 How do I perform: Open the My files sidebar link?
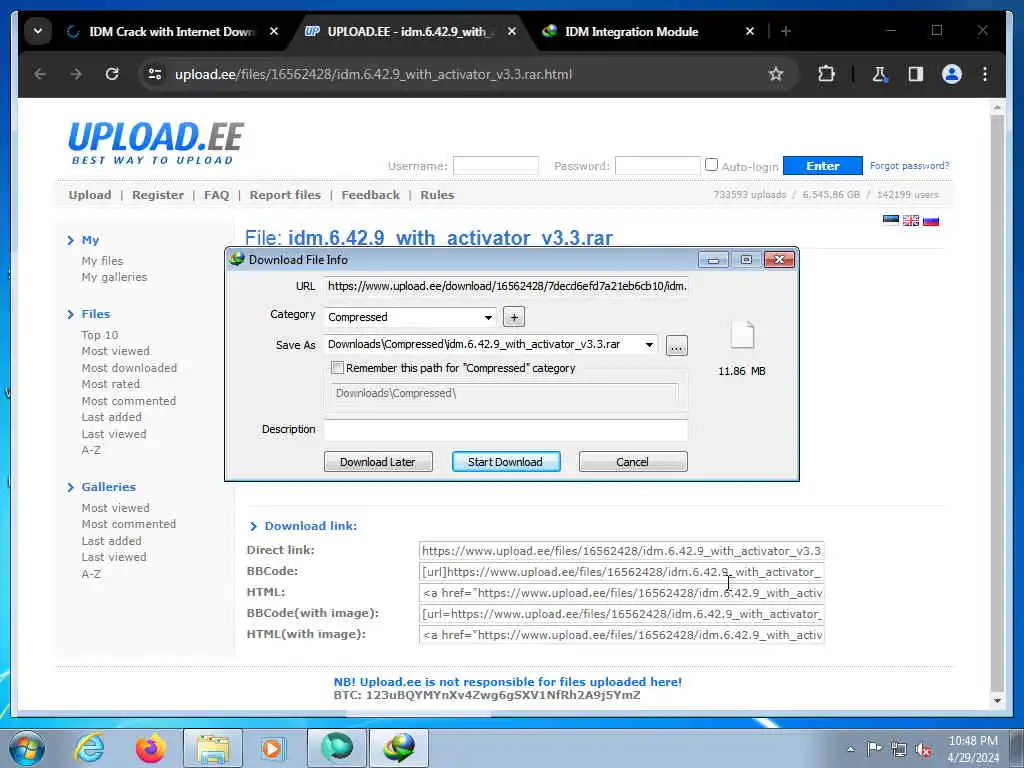(102, 261)
